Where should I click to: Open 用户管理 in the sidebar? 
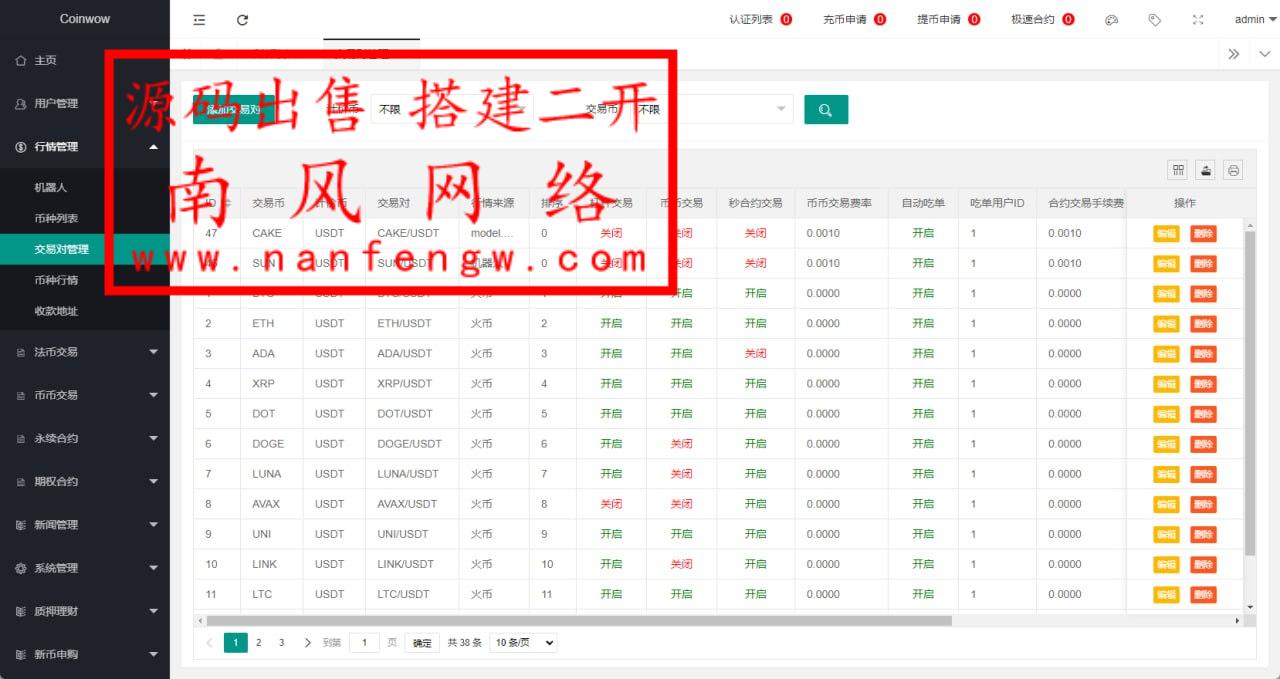(x=56, y=104)
